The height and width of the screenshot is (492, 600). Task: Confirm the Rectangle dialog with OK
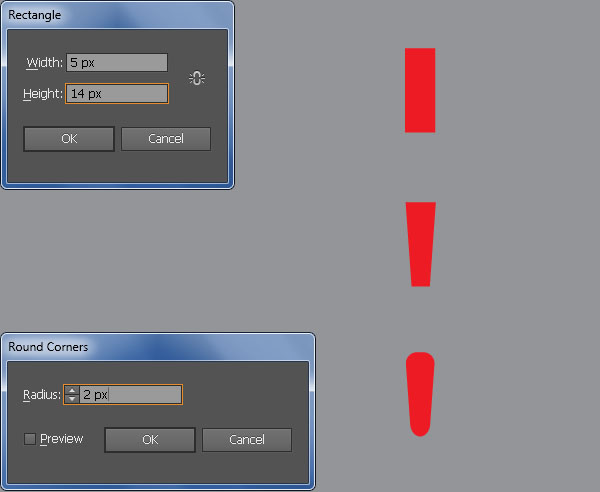pyautogui.click(x=69, y=139)
